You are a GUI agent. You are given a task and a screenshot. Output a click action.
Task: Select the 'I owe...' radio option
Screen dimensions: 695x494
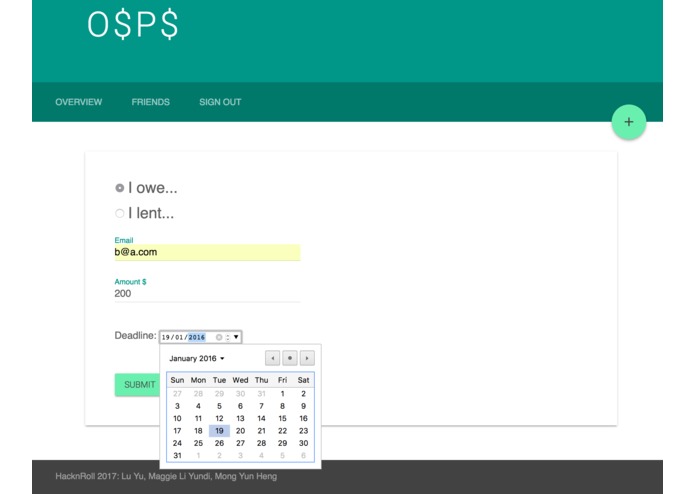coord(120,188)
